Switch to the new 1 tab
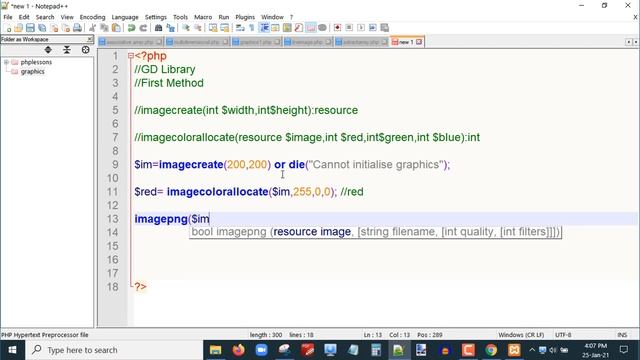 [406, 42]
